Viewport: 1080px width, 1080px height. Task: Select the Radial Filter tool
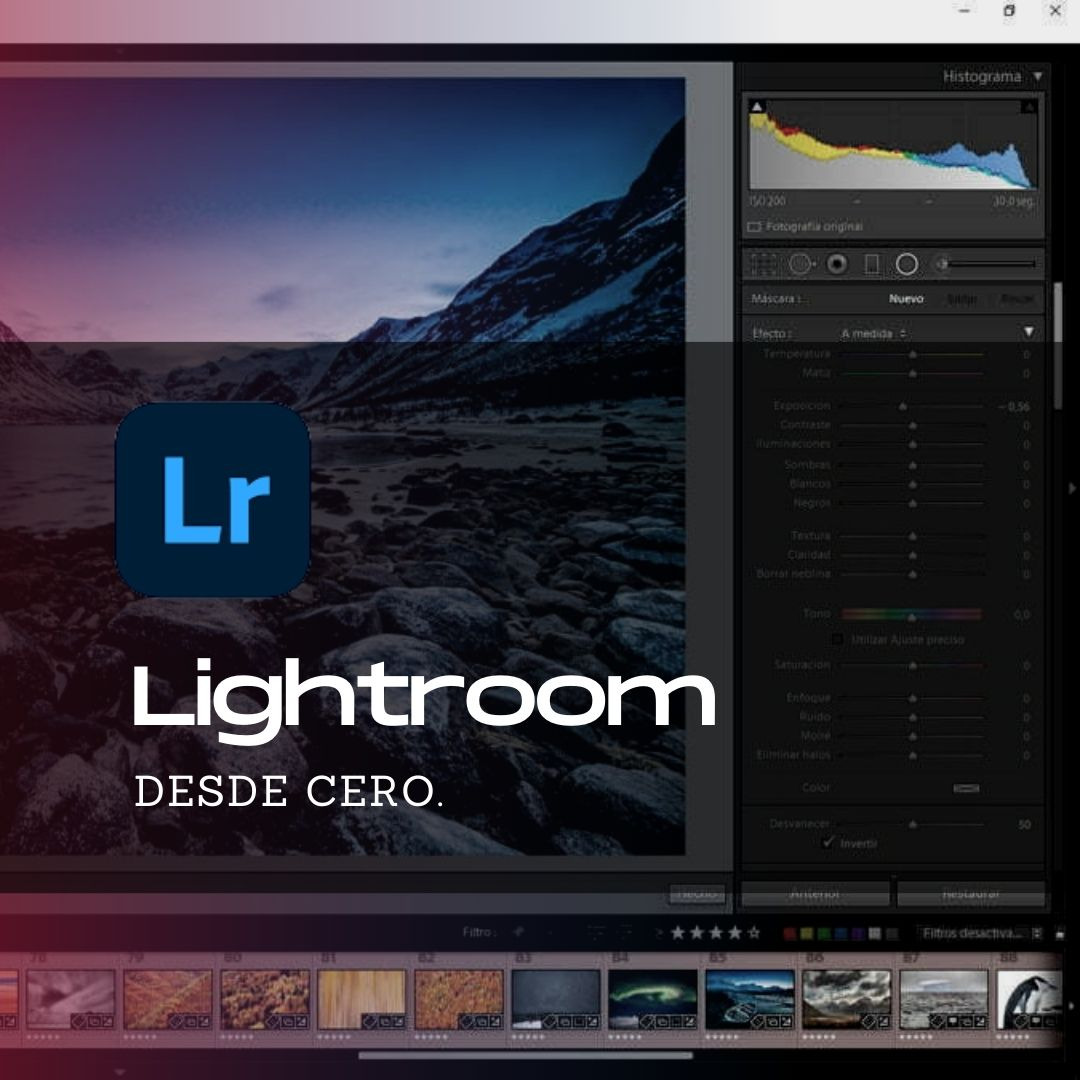(x=906, y=264)
